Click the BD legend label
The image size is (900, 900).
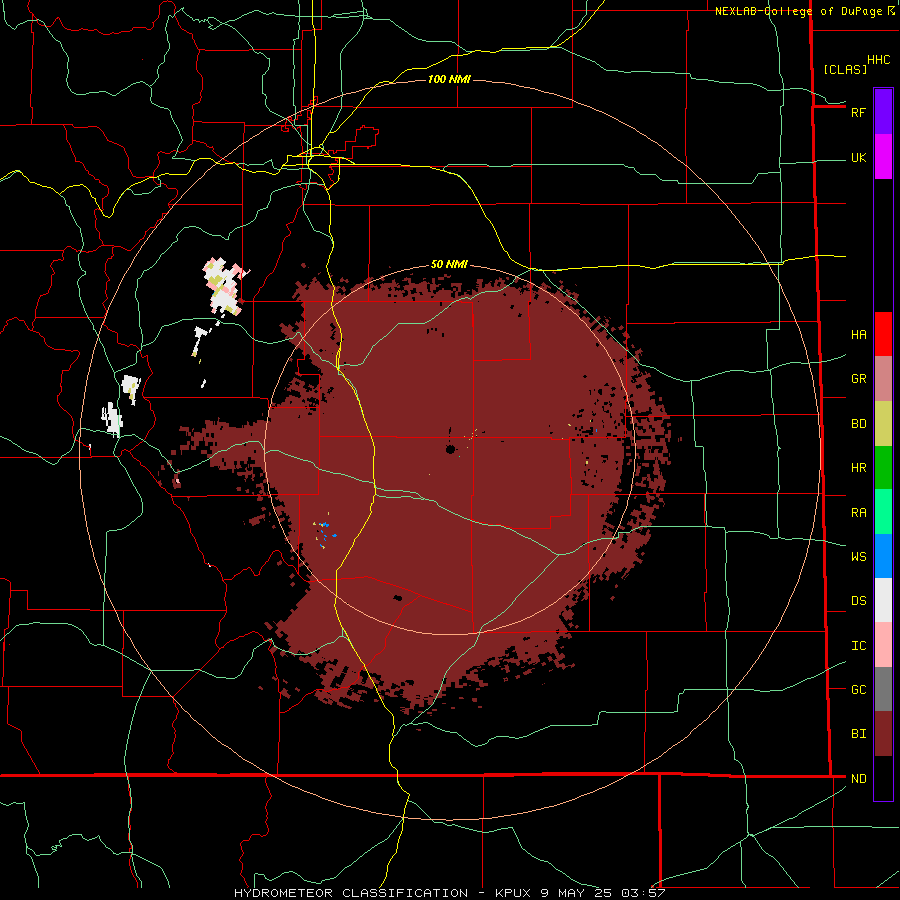point(858,424)
